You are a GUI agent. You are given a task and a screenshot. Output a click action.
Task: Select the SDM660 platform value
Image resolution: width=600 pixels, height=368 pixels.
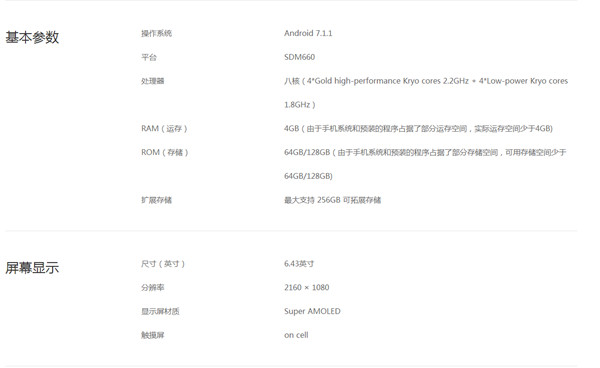click(x=300, y=57)
